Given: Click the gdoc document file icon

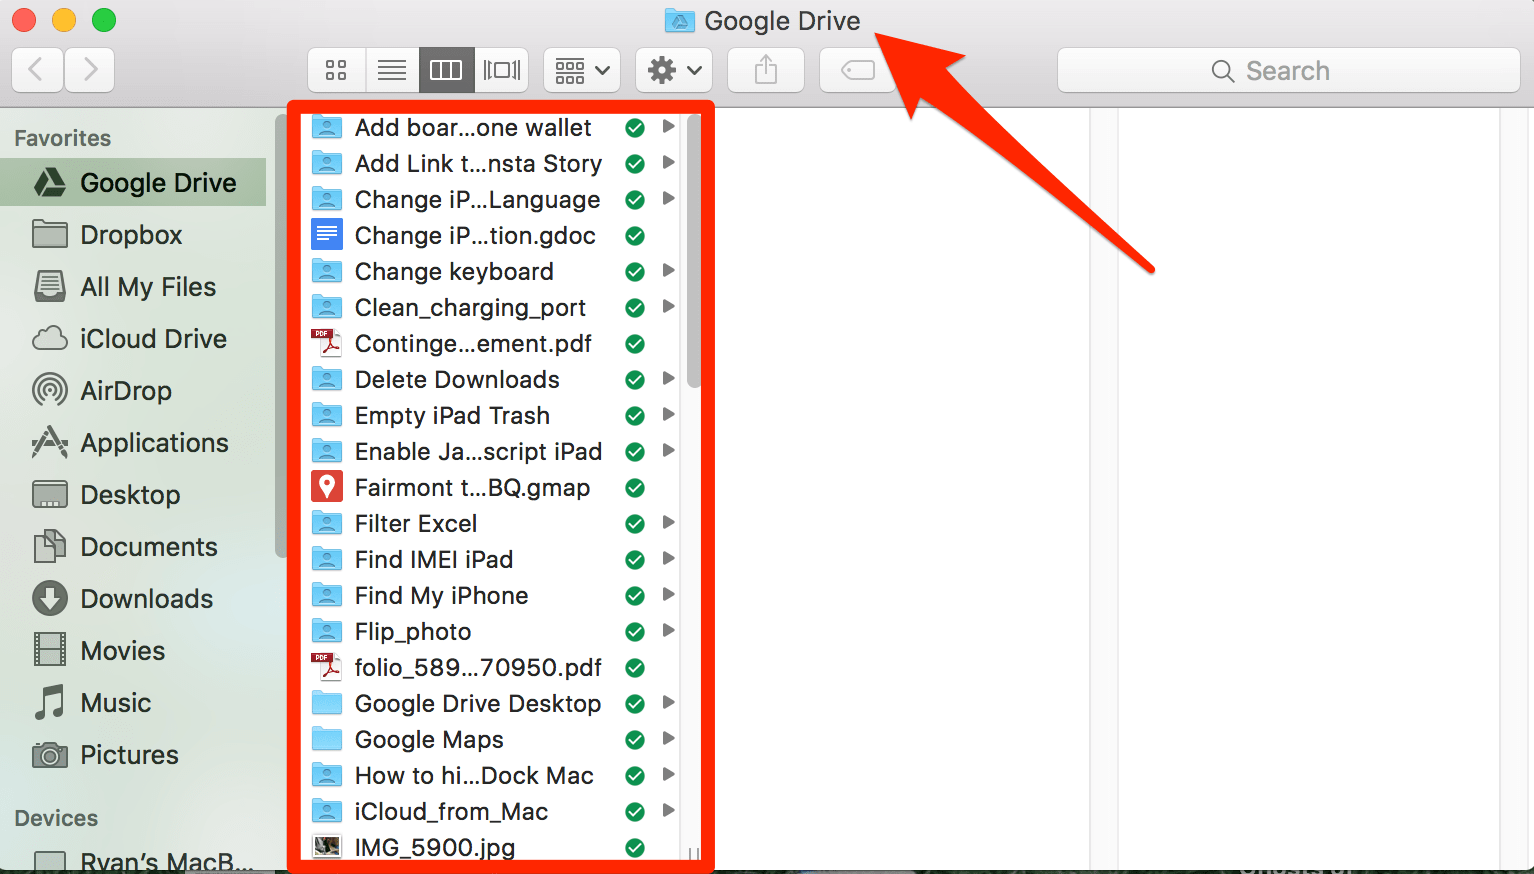Looking at the screenshot, I should point(327,235).
